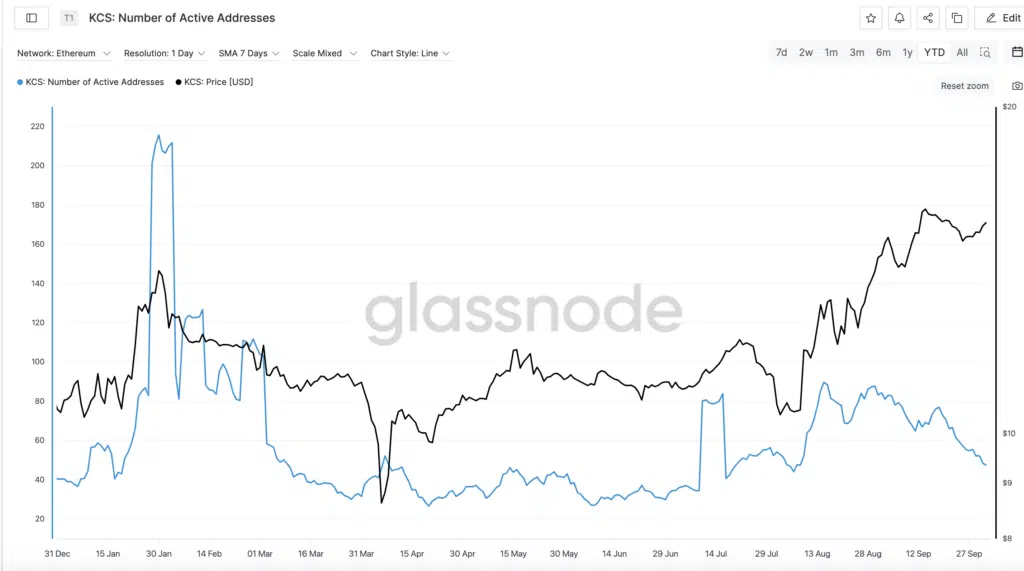Toggle KCS Price [USD] series visibility

coord(214,82)
